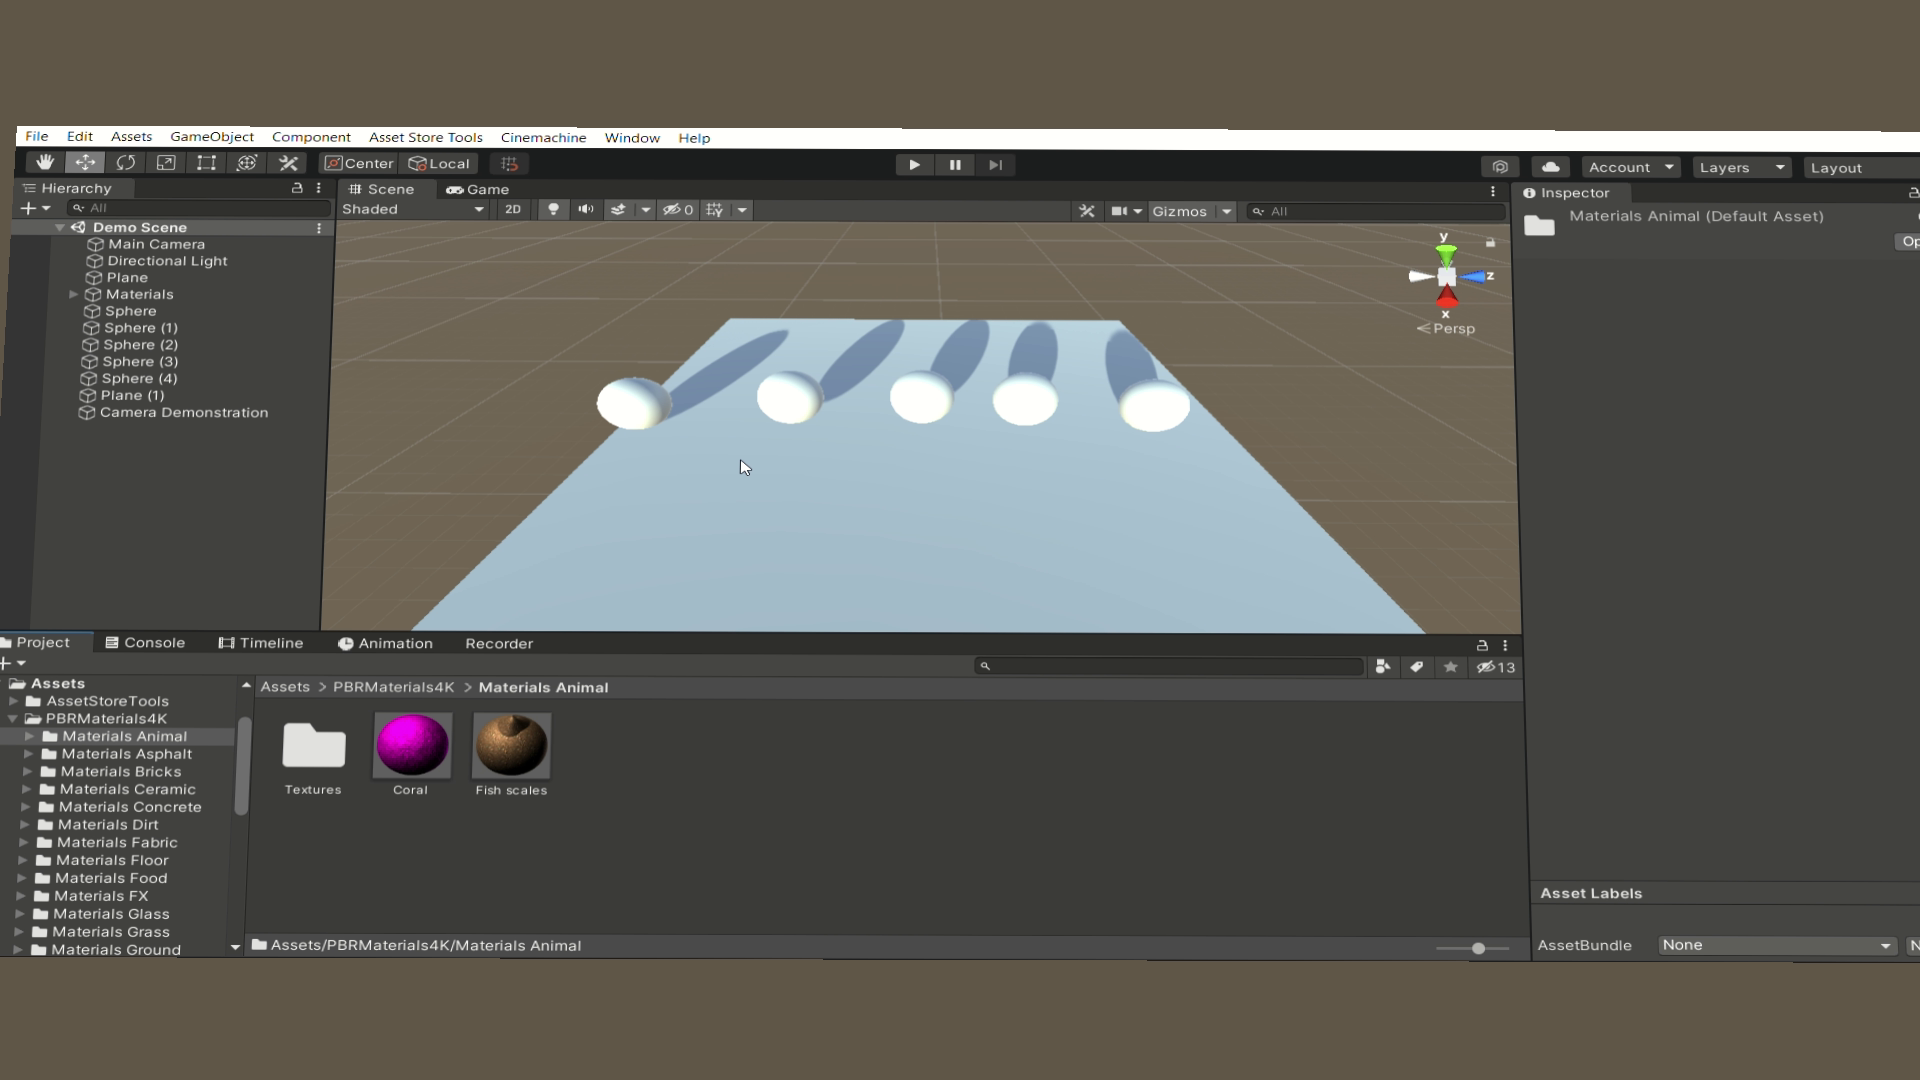Image resolution: width=1920 pixels, height=1080 pixels.
Task: Open the File menu
Action: [37, 136]
